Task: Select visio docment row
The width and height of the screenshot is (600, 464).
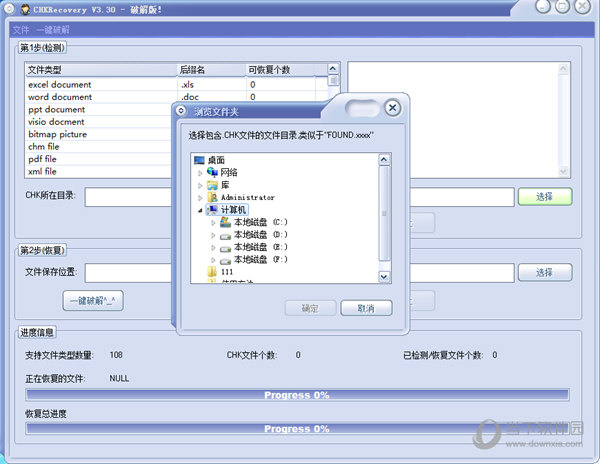Action: 99,122
